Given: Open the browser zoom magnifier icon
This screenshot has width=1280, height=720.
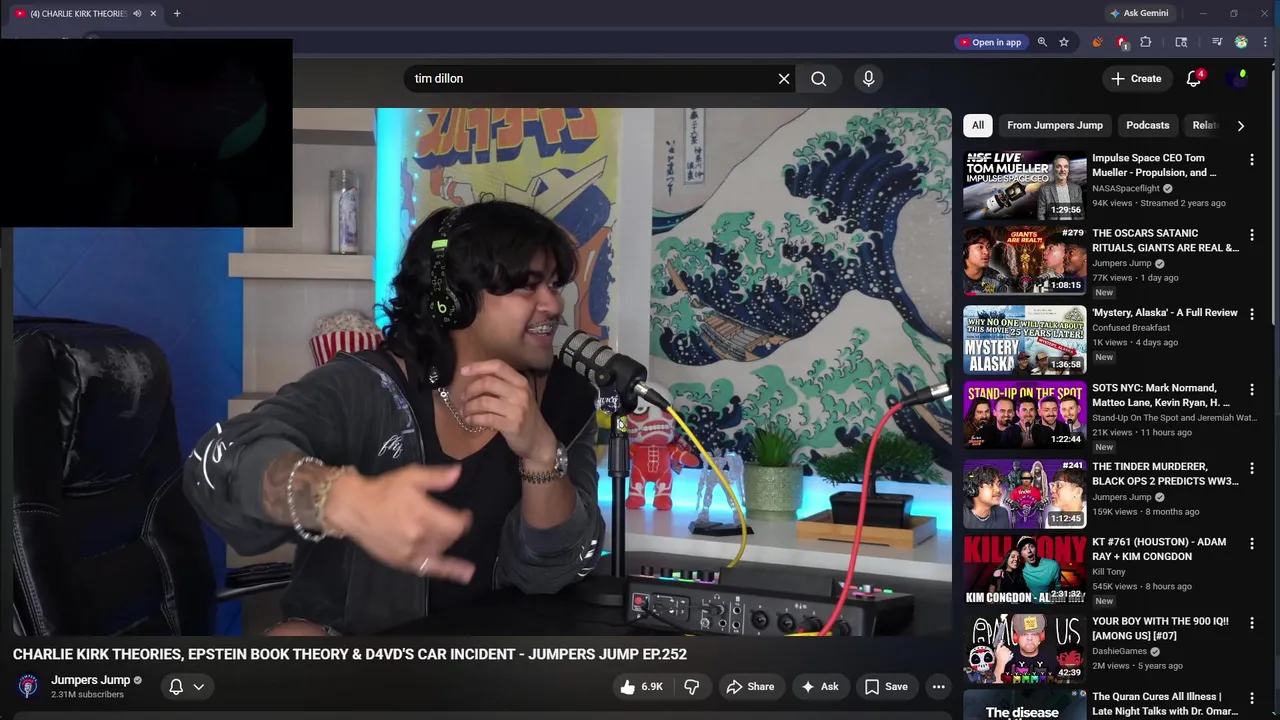Looking at the screenshot, I should click(x=1042, y=42).
